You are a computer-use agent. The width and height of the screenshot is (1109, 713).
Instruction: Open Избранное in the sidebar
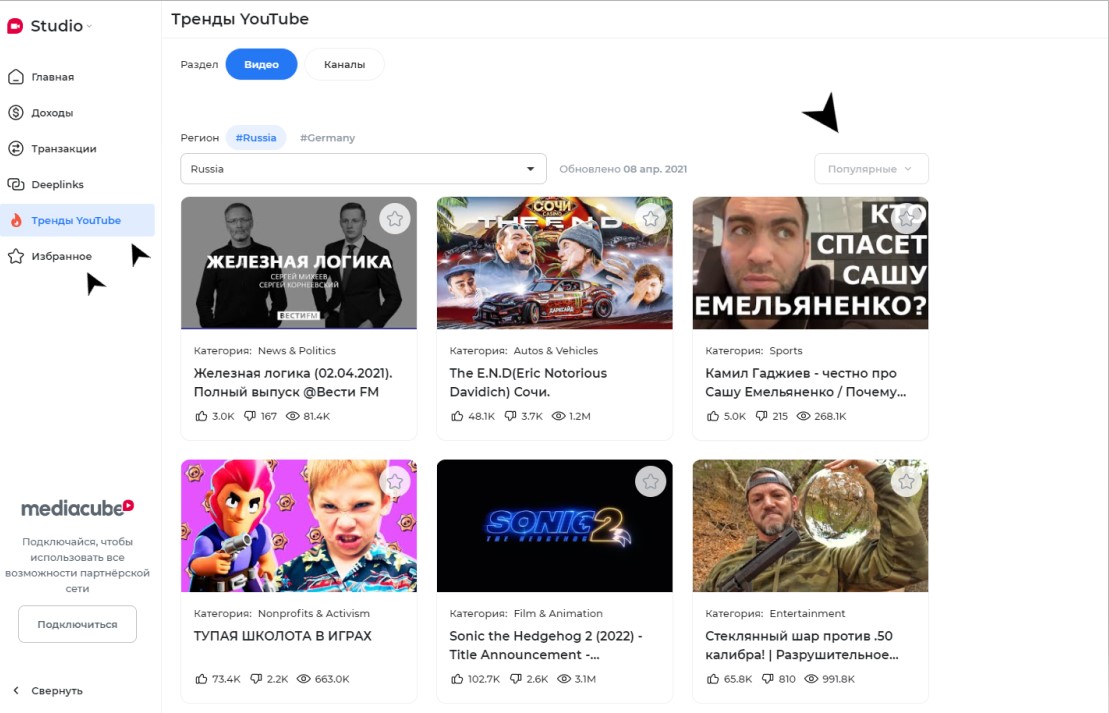[x=62, y=257]
